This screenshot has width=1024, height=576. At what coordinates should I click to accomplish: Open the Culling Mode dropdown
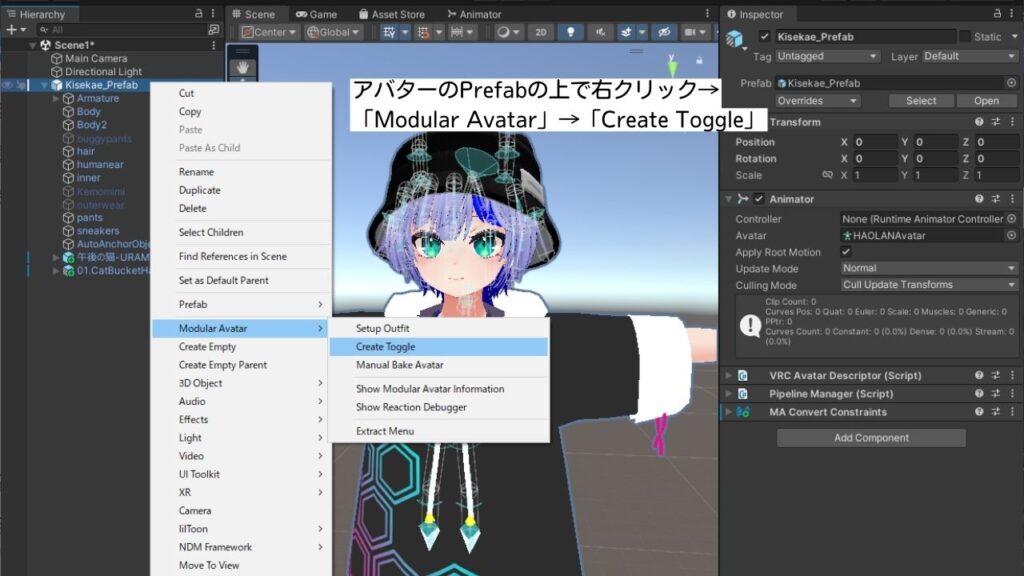click(x=928, y=284)
